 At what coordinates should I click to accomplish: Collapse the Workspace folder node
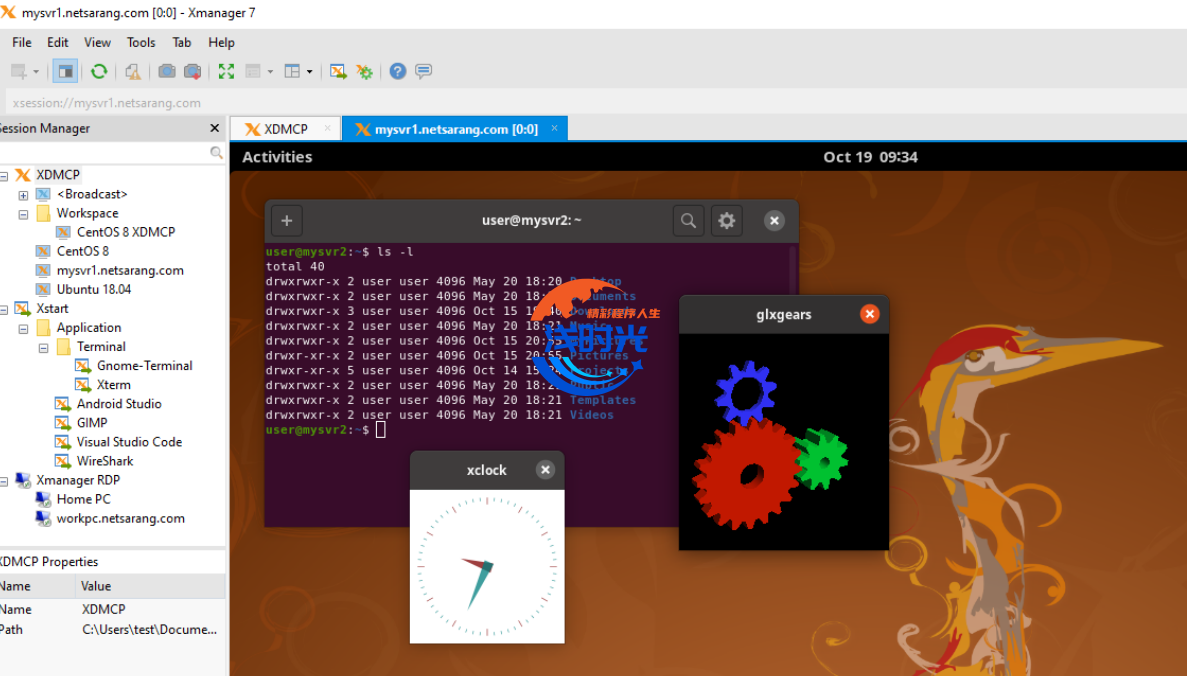coord(23,214)
